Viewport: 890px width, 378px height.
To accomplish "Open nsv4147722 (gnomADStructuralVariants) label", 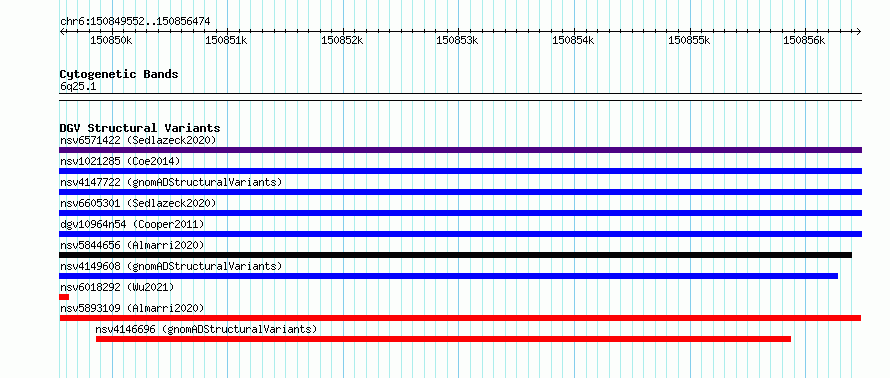I will point(171,182).
